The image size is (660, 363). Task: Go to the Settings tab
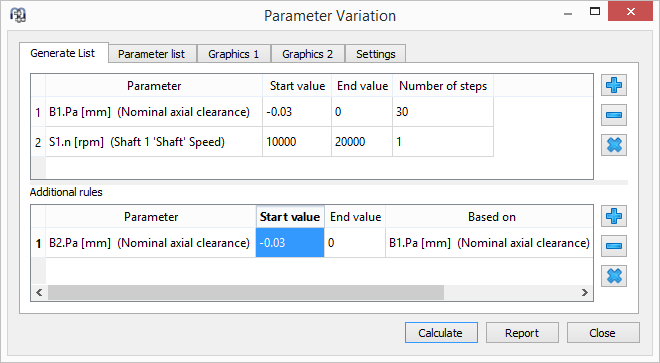coord(375,54)
